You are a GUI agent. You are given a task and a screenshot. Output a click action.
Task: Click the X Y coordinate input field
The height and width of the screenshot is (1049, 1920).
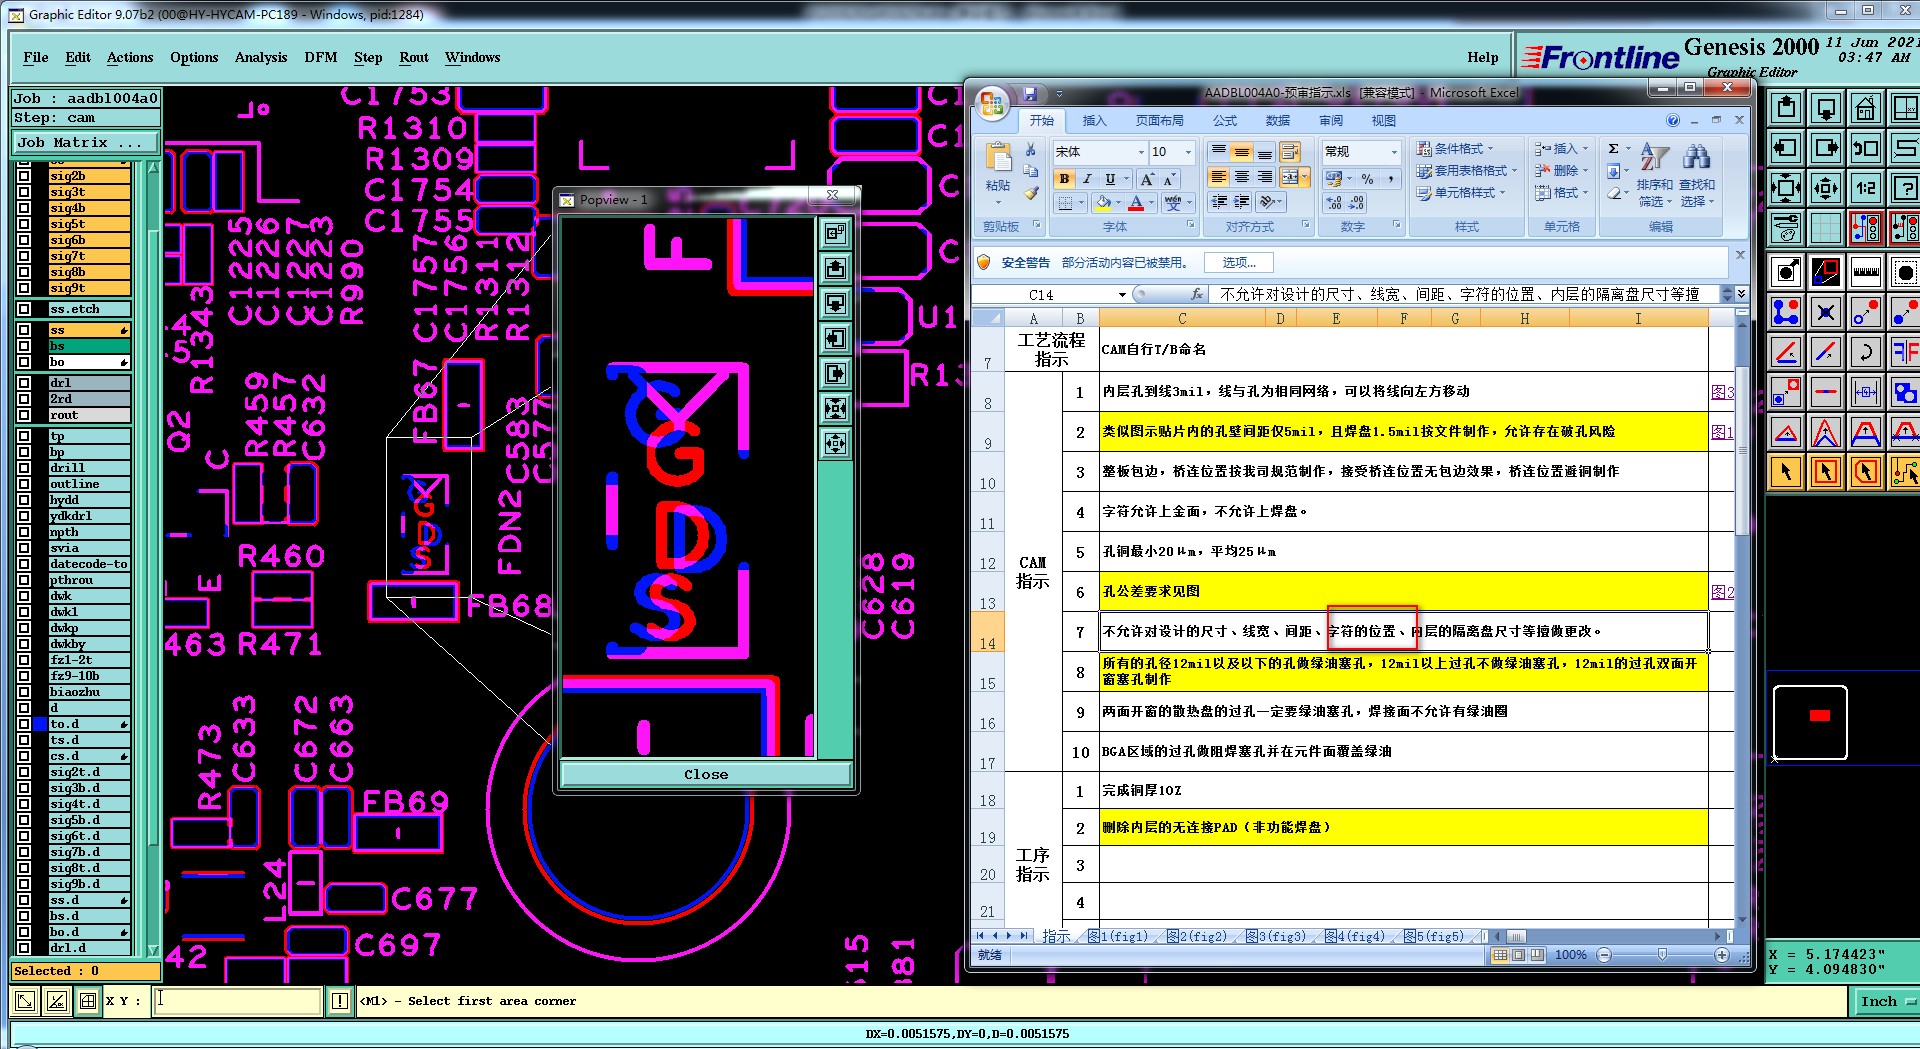[237, 1001]
